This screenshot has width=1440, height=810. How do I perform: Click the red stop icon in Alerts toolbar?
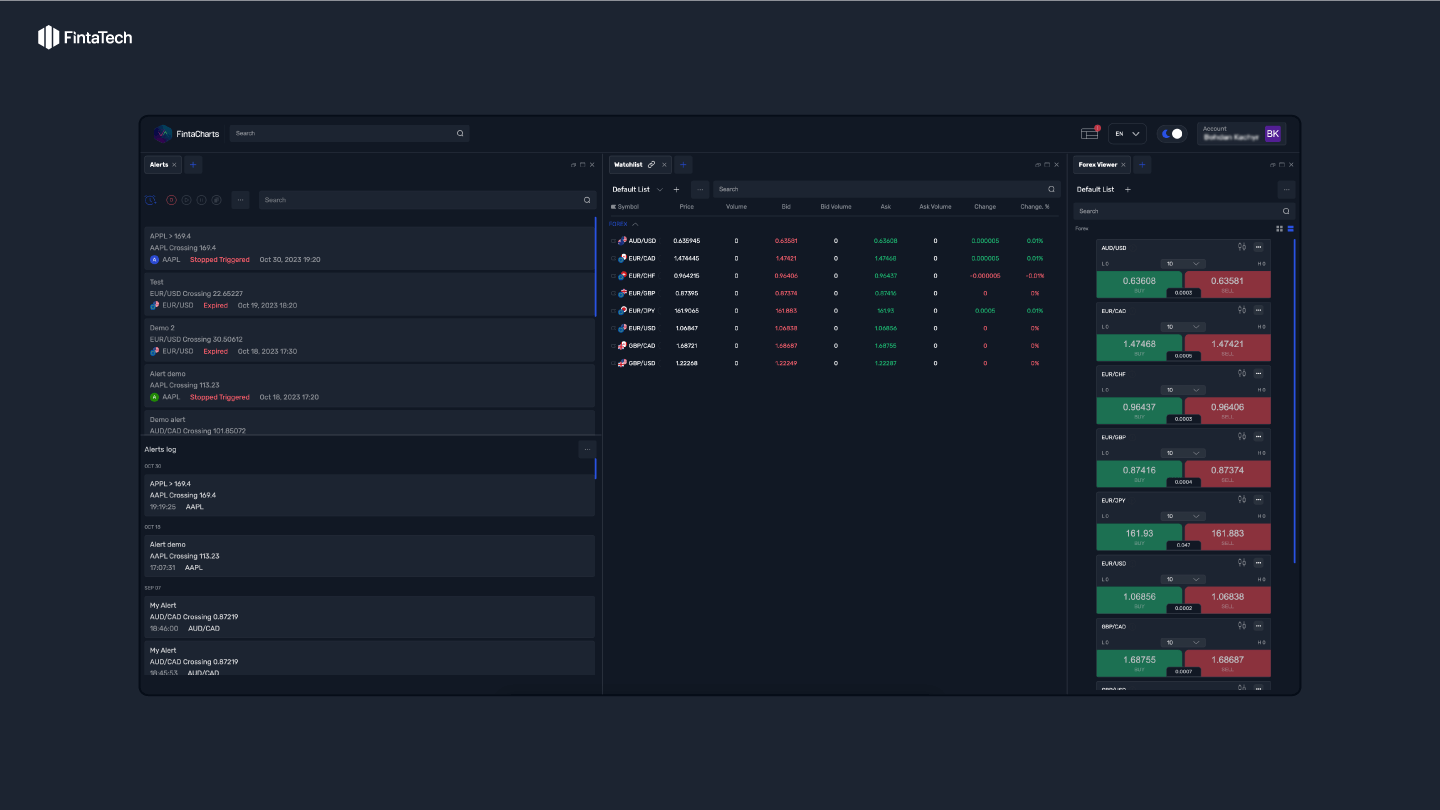pos(171,200)
